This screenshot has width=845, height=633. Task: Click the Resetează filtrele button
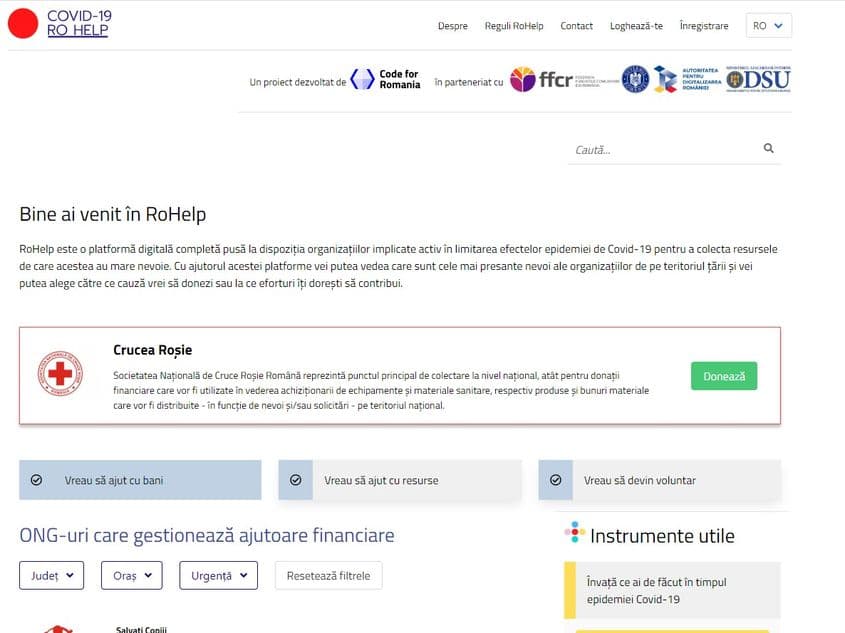328,575
